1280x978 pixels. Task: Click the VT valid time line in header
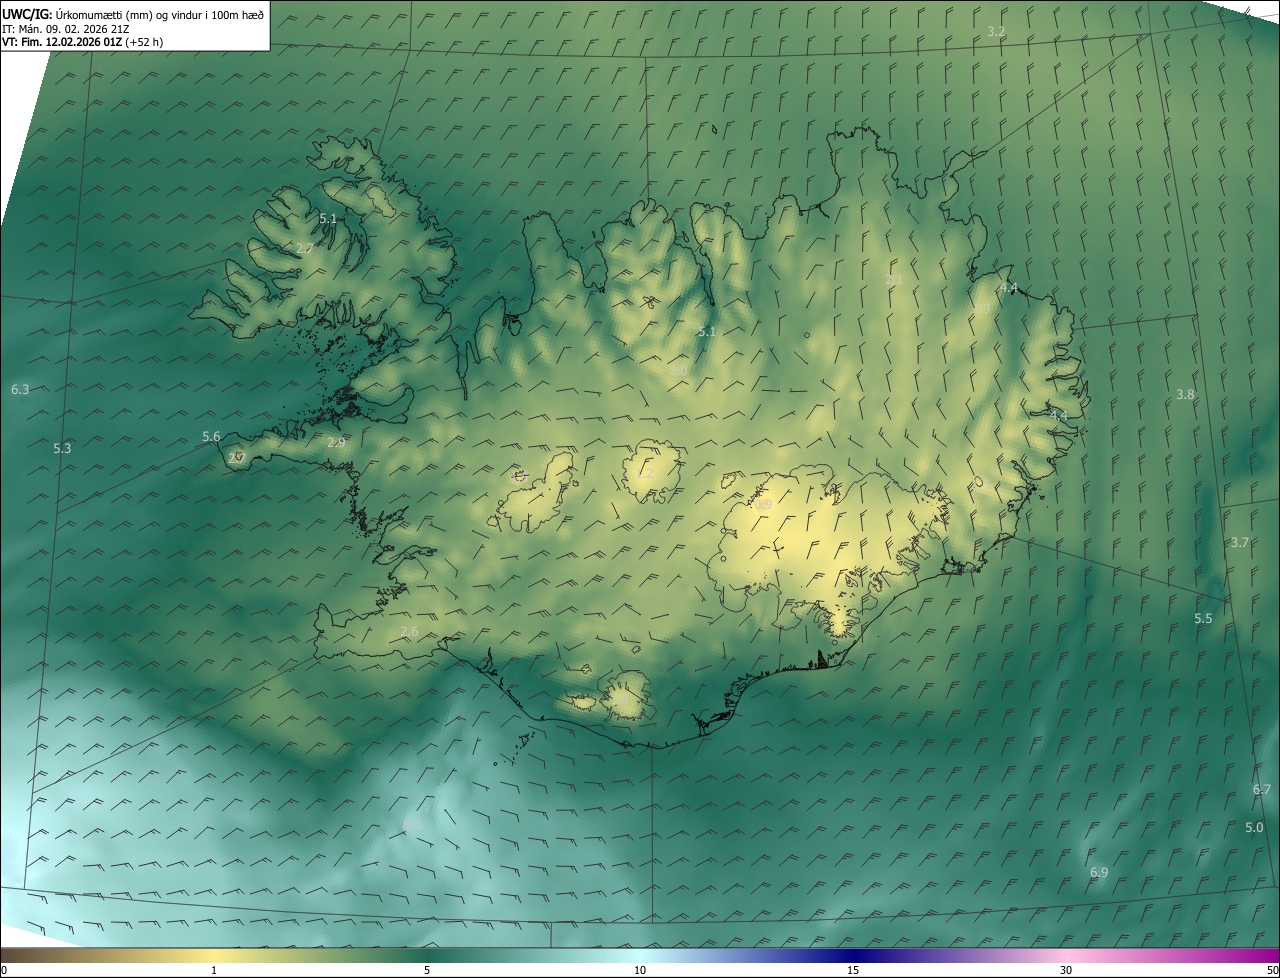pyautogui.click(x=82, y=42)
